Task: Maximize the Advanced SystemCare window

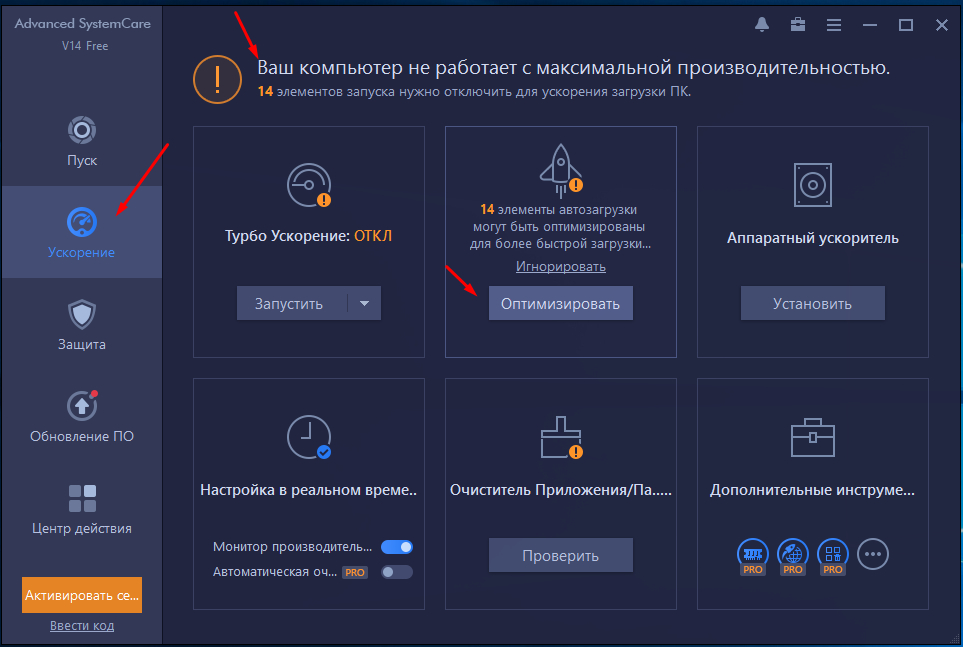Action: click(x=906, y=25)
